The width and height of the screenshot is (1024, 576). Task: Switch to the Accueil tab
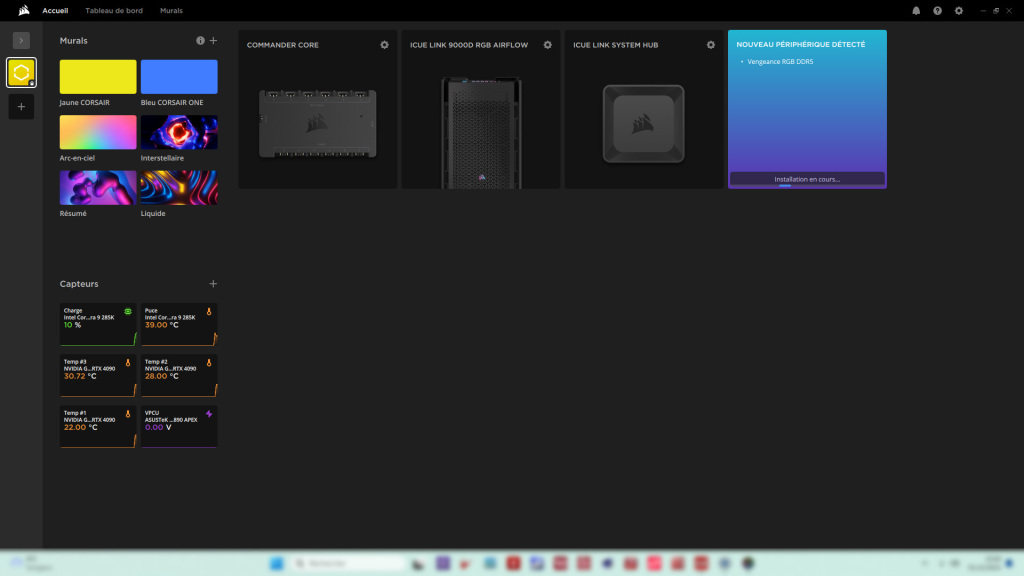point(56,10)
